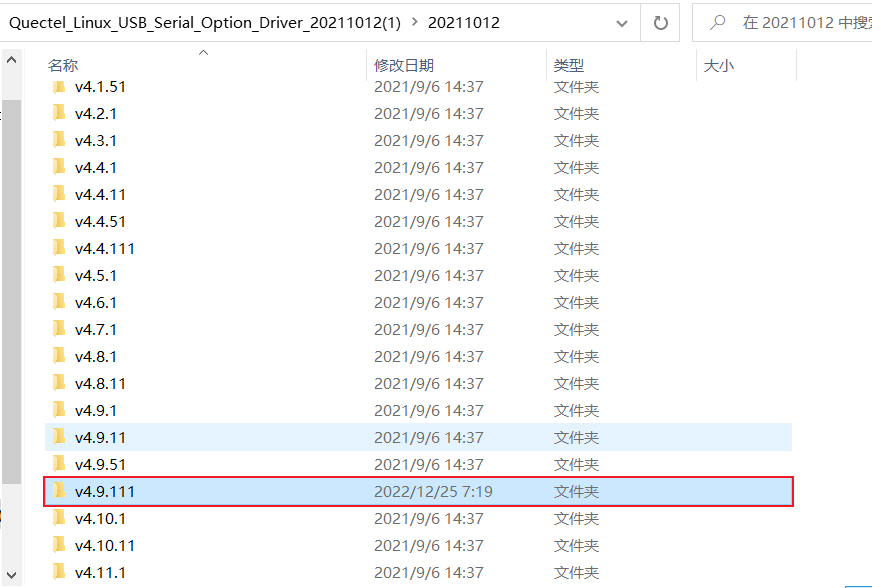Select the v4.10.1 folder icon
The height and width of the screenshot is (588, 872).
[x=59, y=518]
